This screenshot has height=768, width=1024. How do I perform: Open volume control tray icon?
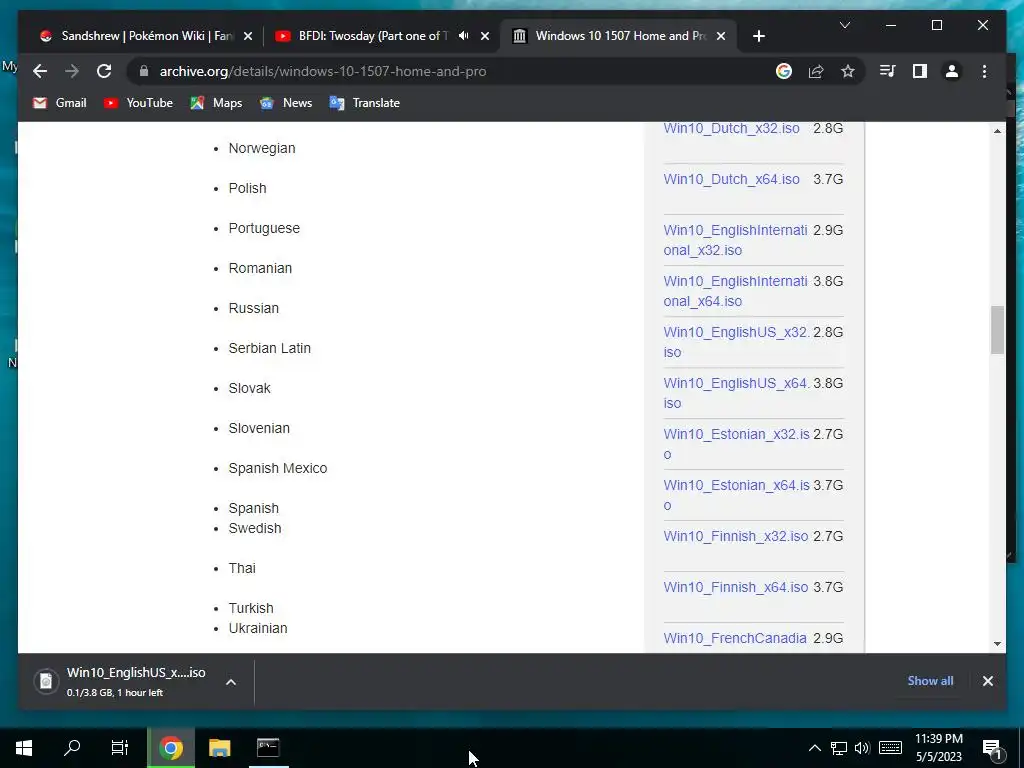coord(862,748)
